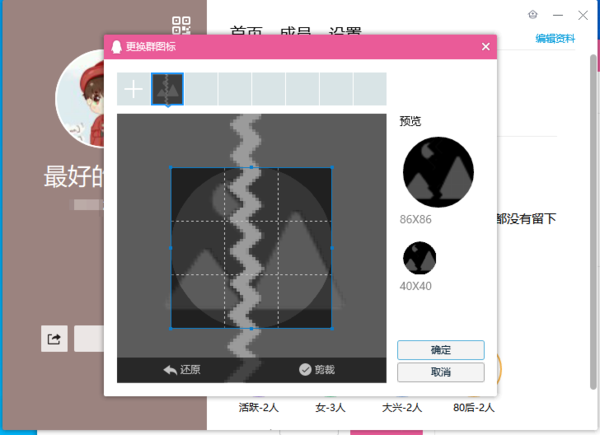The image size is (600, 435).
Task: Click the 预览 label
Action: pos(410,121)
